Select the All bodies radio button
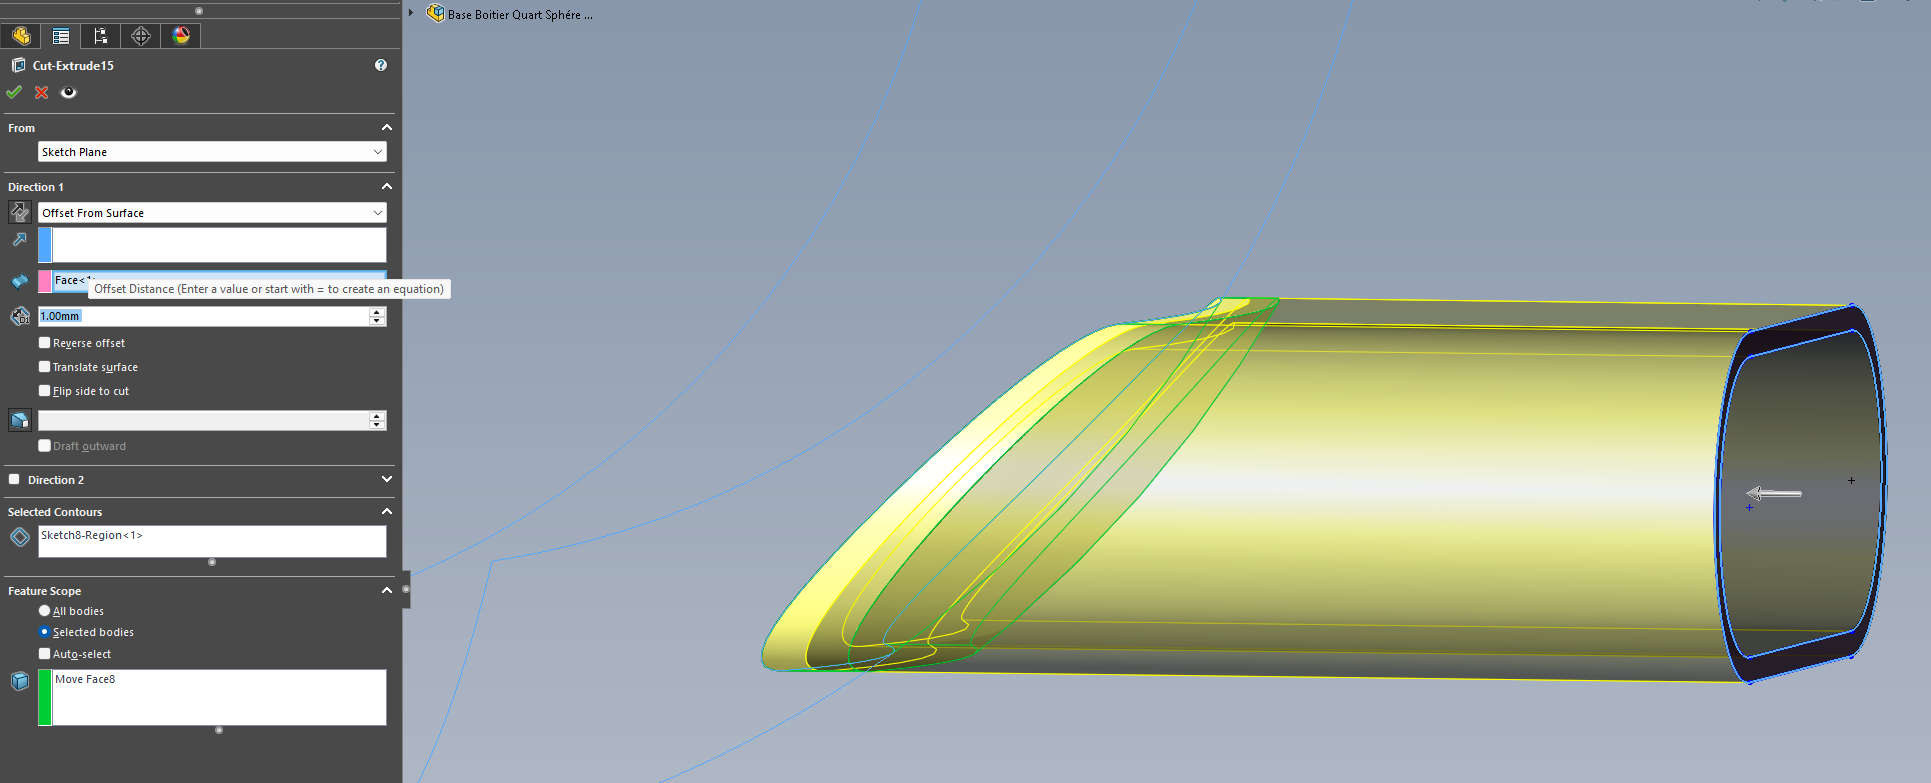Screen dimensions: 1931x783 (44, 611)
